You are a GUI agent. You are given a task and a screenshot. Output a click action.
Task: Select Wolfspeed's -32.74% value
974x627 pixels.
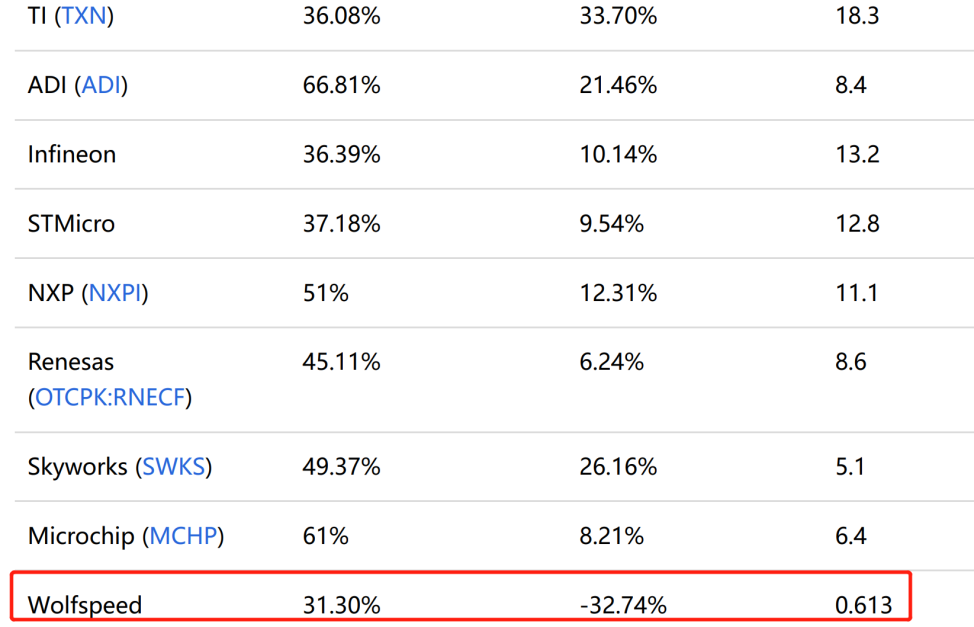[622, 604]
